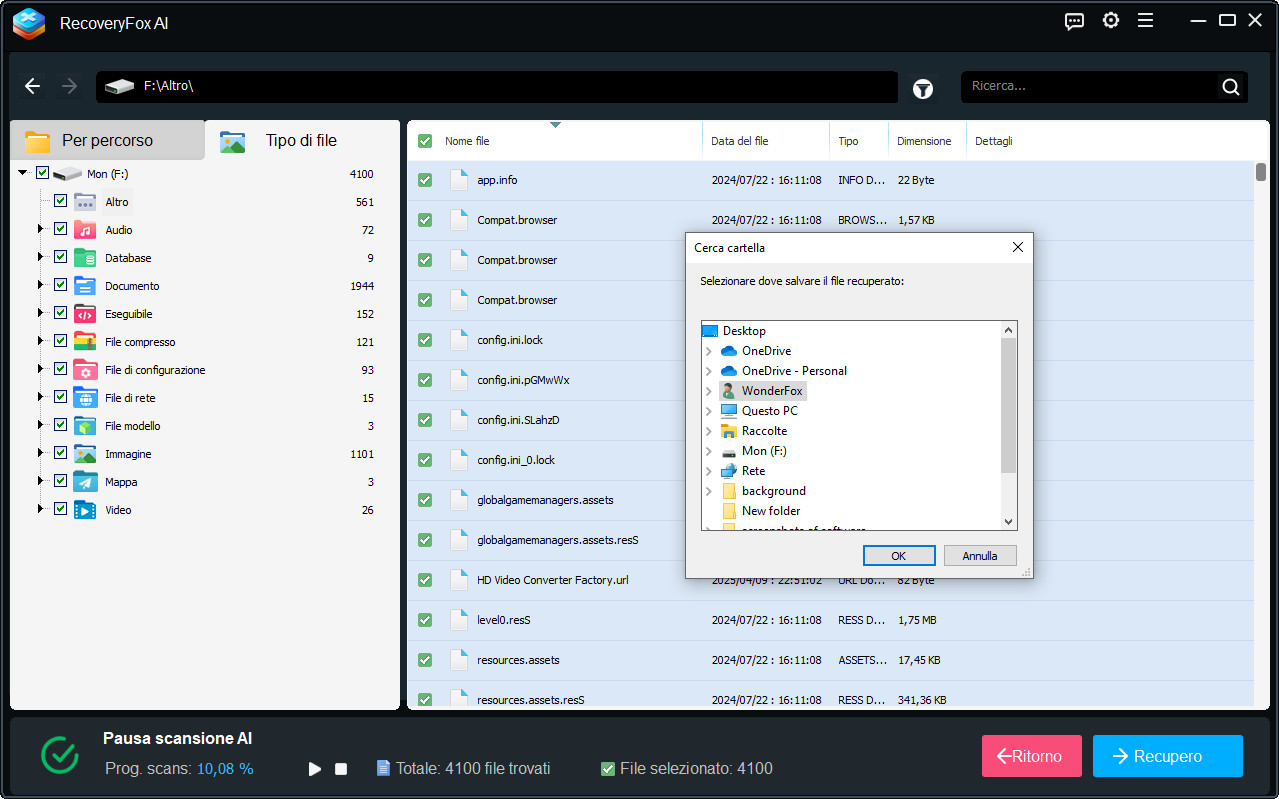This screenshot has height=799, width=1279.
Task: Sort by the Nome file column
Action: click(x=467, y=141)
